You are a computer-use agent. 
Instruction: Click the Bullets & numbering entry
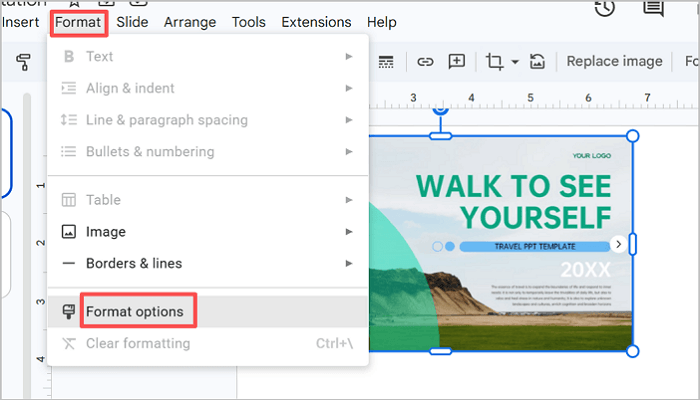point(208,152)
